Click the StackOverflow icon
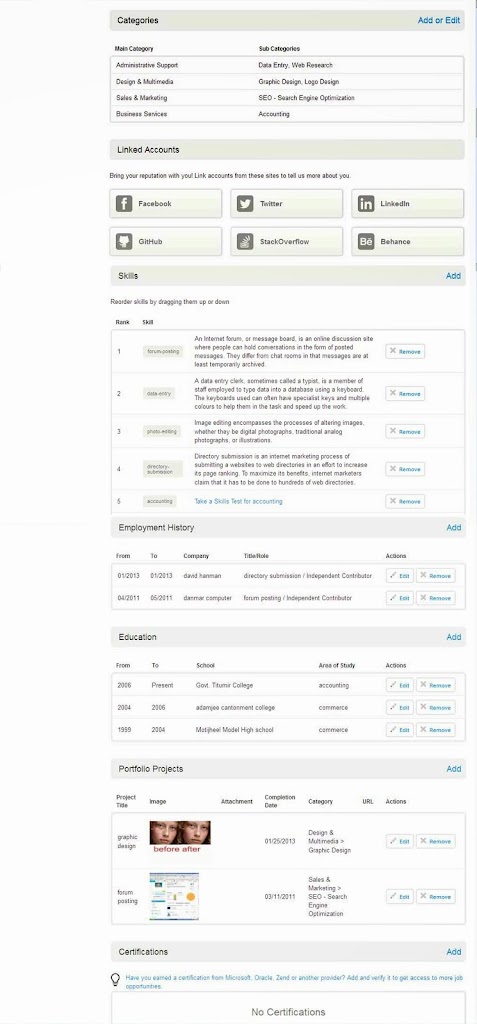The width and height of the screenshot is (477, 1024). [x=245, y=242]
